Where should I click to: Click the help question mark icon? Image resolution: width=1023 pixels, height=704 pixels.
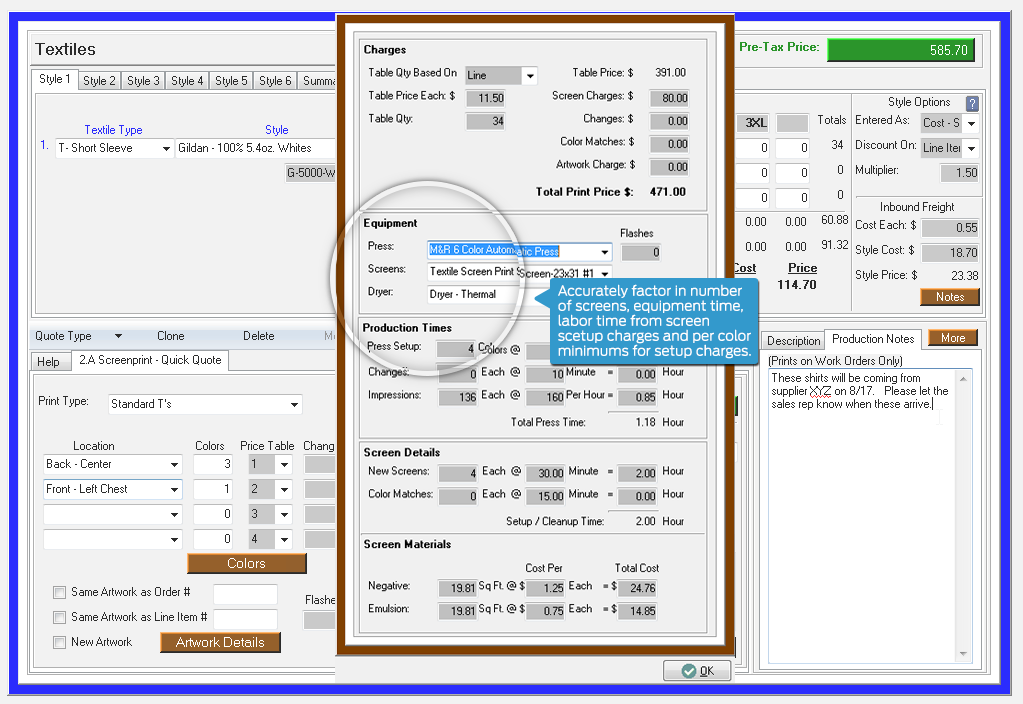(x=972, y=103)
